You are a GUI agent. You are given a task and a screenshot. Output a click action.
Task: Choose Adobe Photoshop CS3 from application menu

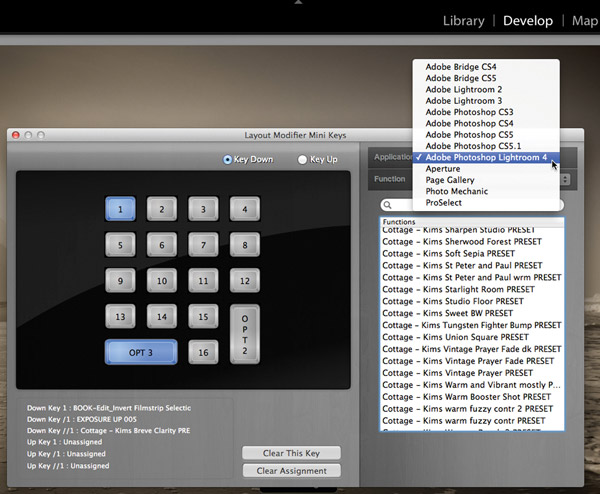pos(486,112)
